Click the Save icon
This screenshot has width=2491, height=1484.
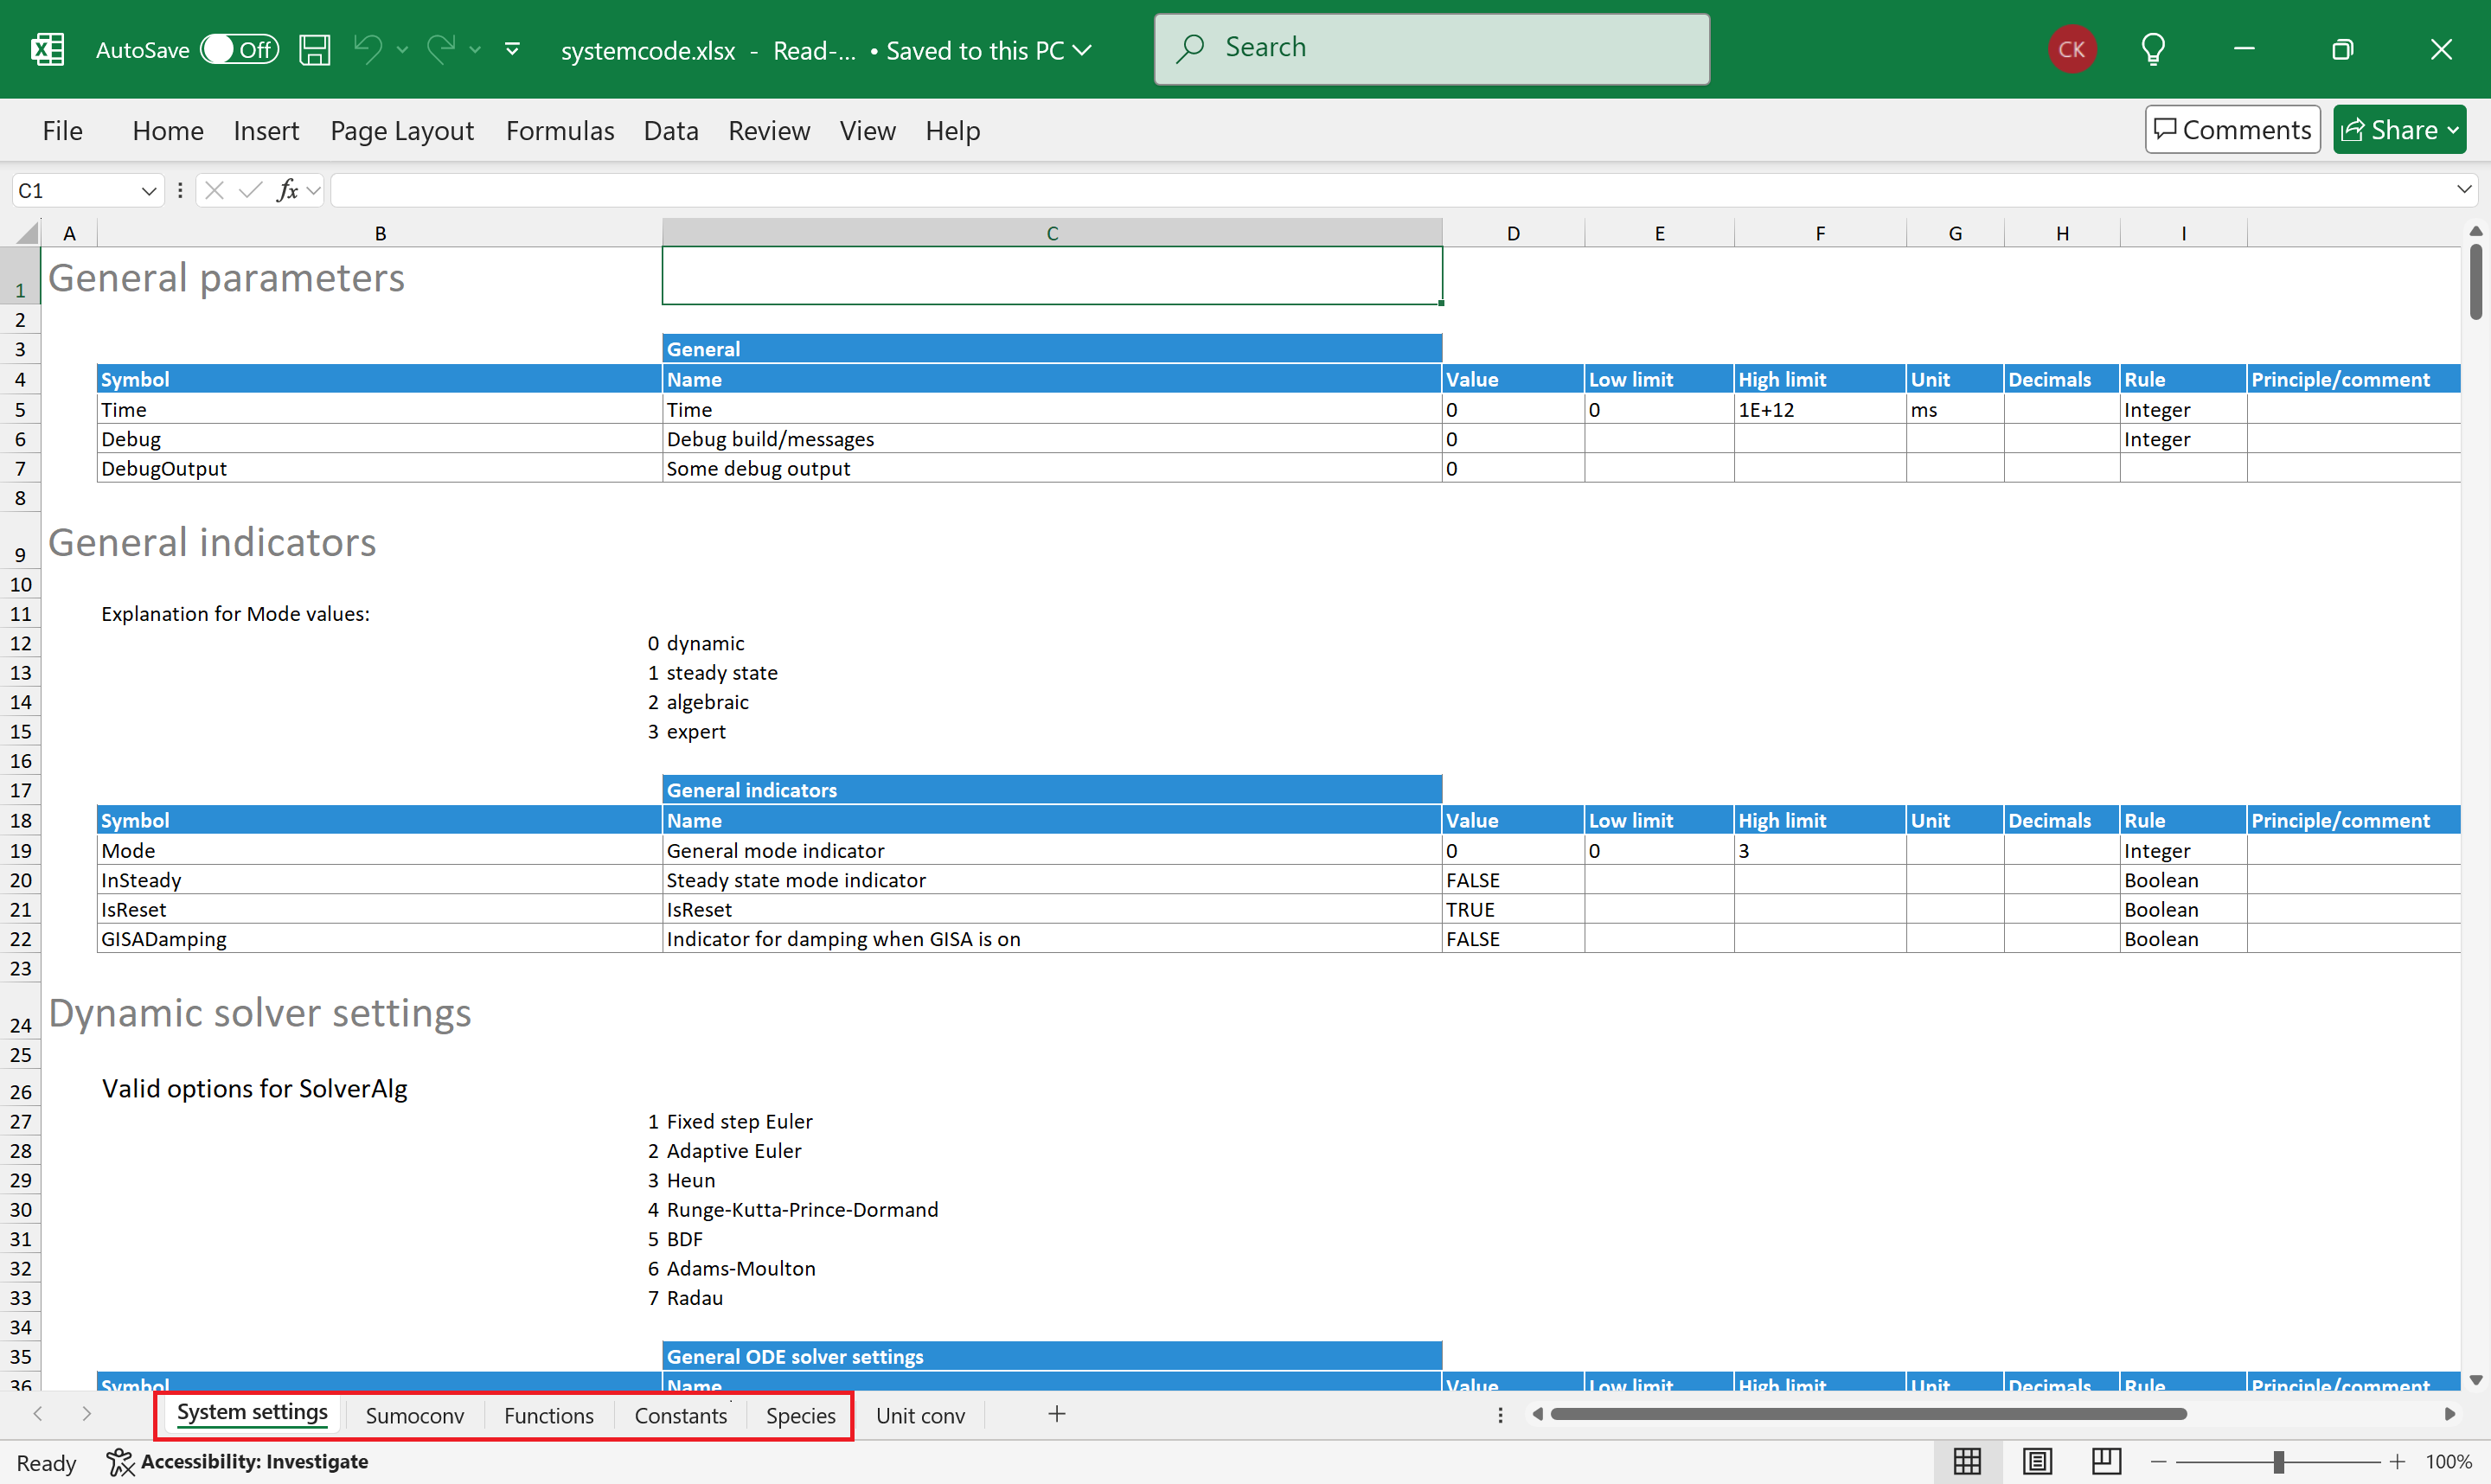pyautogui.click(x=315, y=49)
